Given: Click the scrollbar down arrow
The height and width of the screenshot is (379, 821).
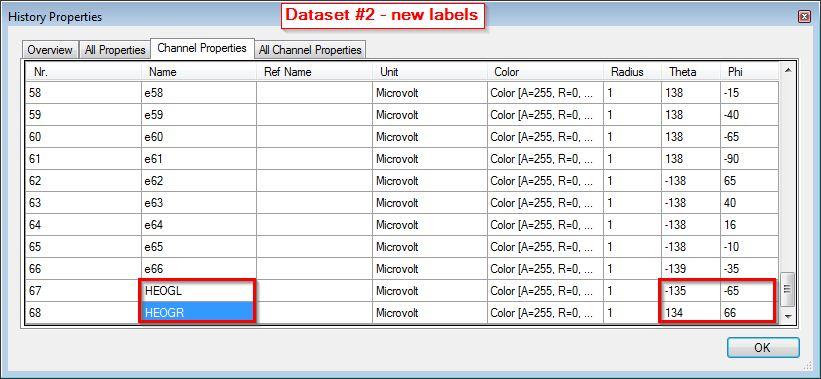Looking at the screenshot, I should (787, 316).
